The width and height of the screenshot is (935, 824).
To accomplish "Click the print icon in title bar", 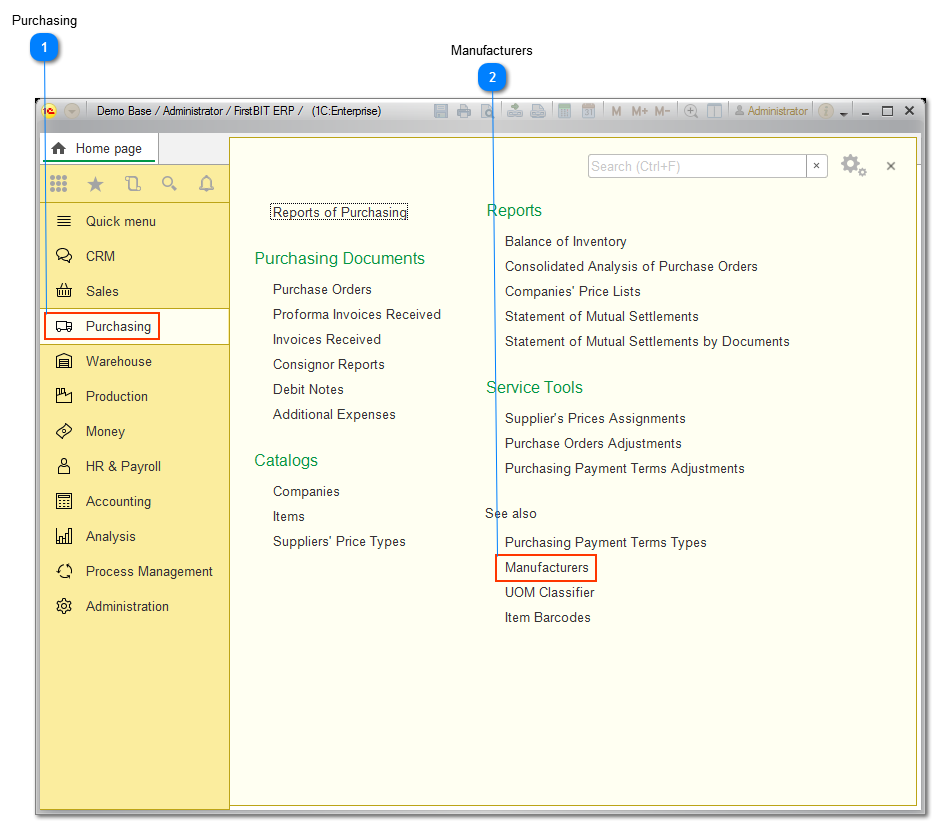I will tap(464, 111).
